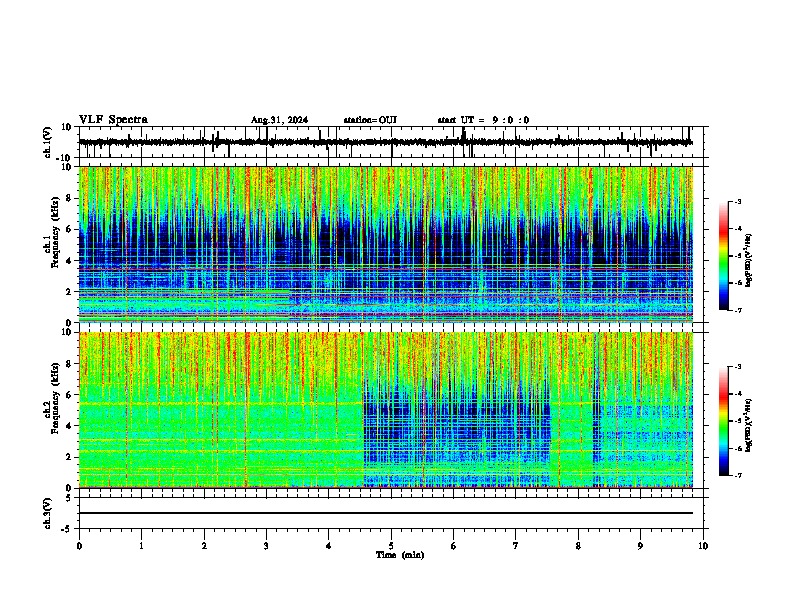Click time axis tick label "8"
The image size is (792, 612).
coord(578,546)
